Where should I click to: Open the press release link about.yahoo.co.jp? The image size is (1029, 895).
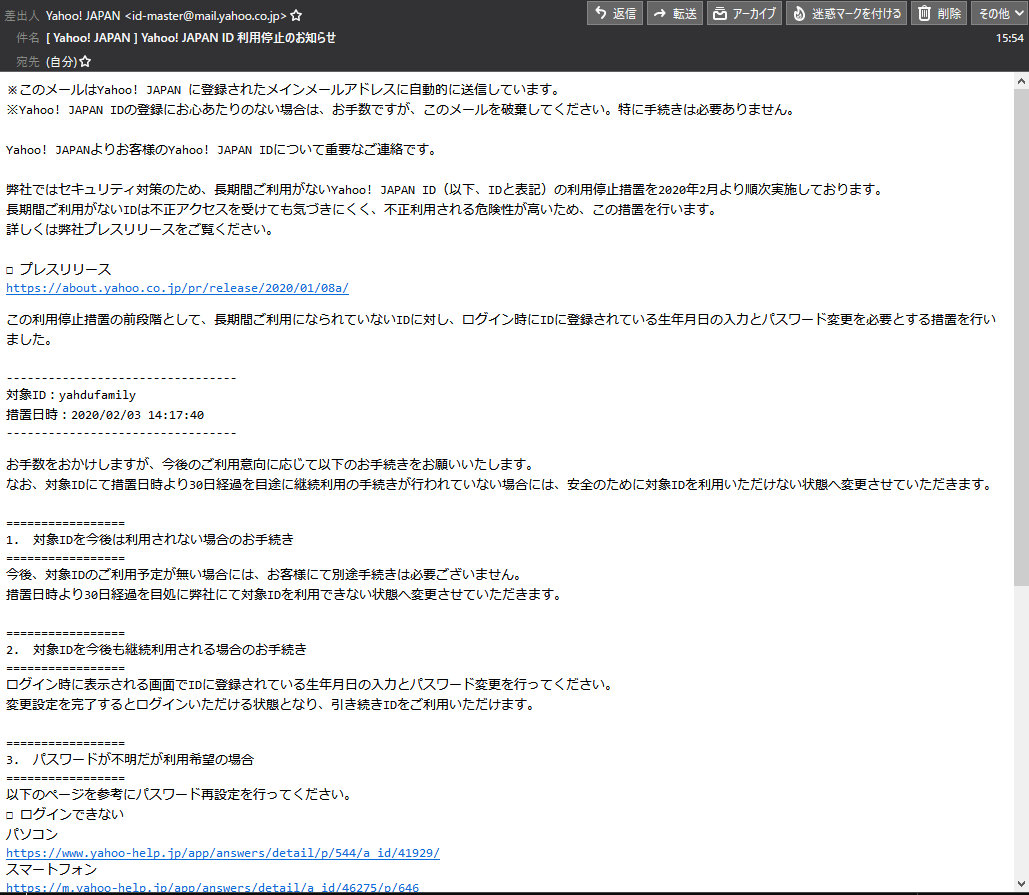(x=177, y=288)
